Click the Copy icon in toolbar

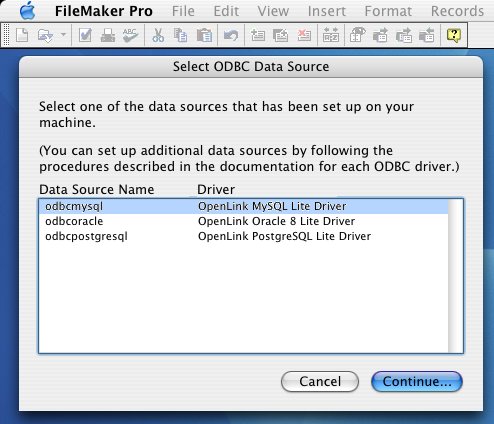180,35
